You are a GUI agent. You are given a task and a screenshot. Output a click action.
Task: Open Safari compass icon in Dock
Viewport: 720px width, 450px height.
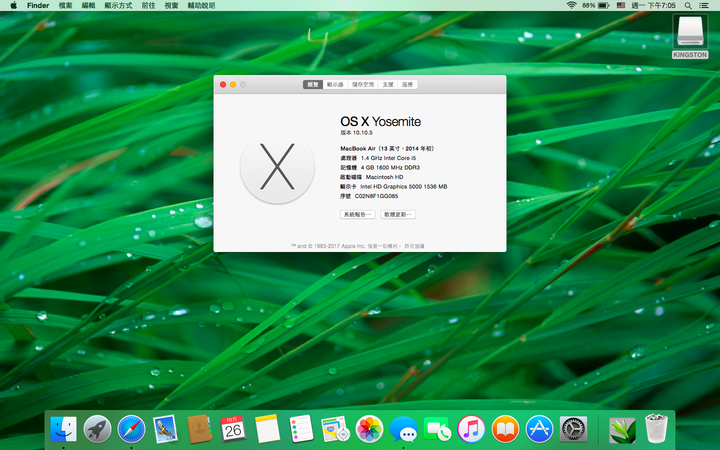point(131,429)
